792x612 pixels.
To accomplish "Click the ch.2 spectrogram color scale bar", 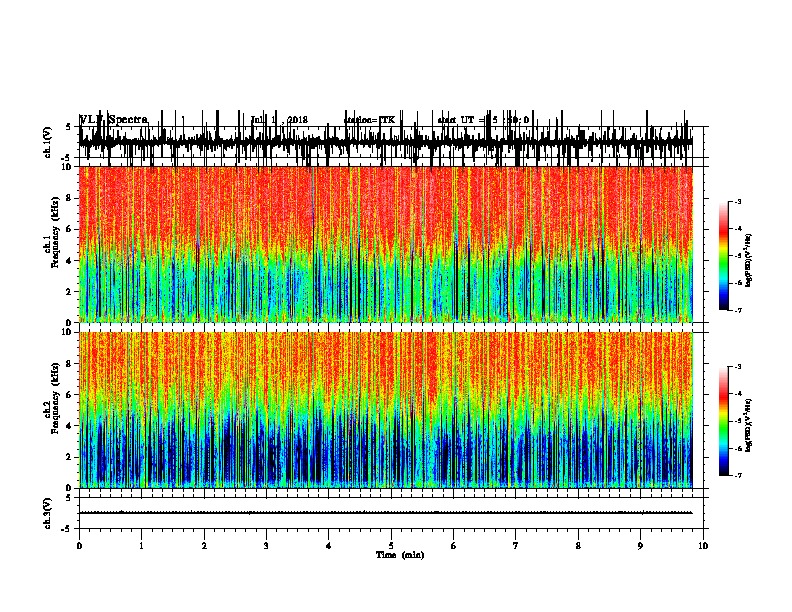I will pos(724,421).
